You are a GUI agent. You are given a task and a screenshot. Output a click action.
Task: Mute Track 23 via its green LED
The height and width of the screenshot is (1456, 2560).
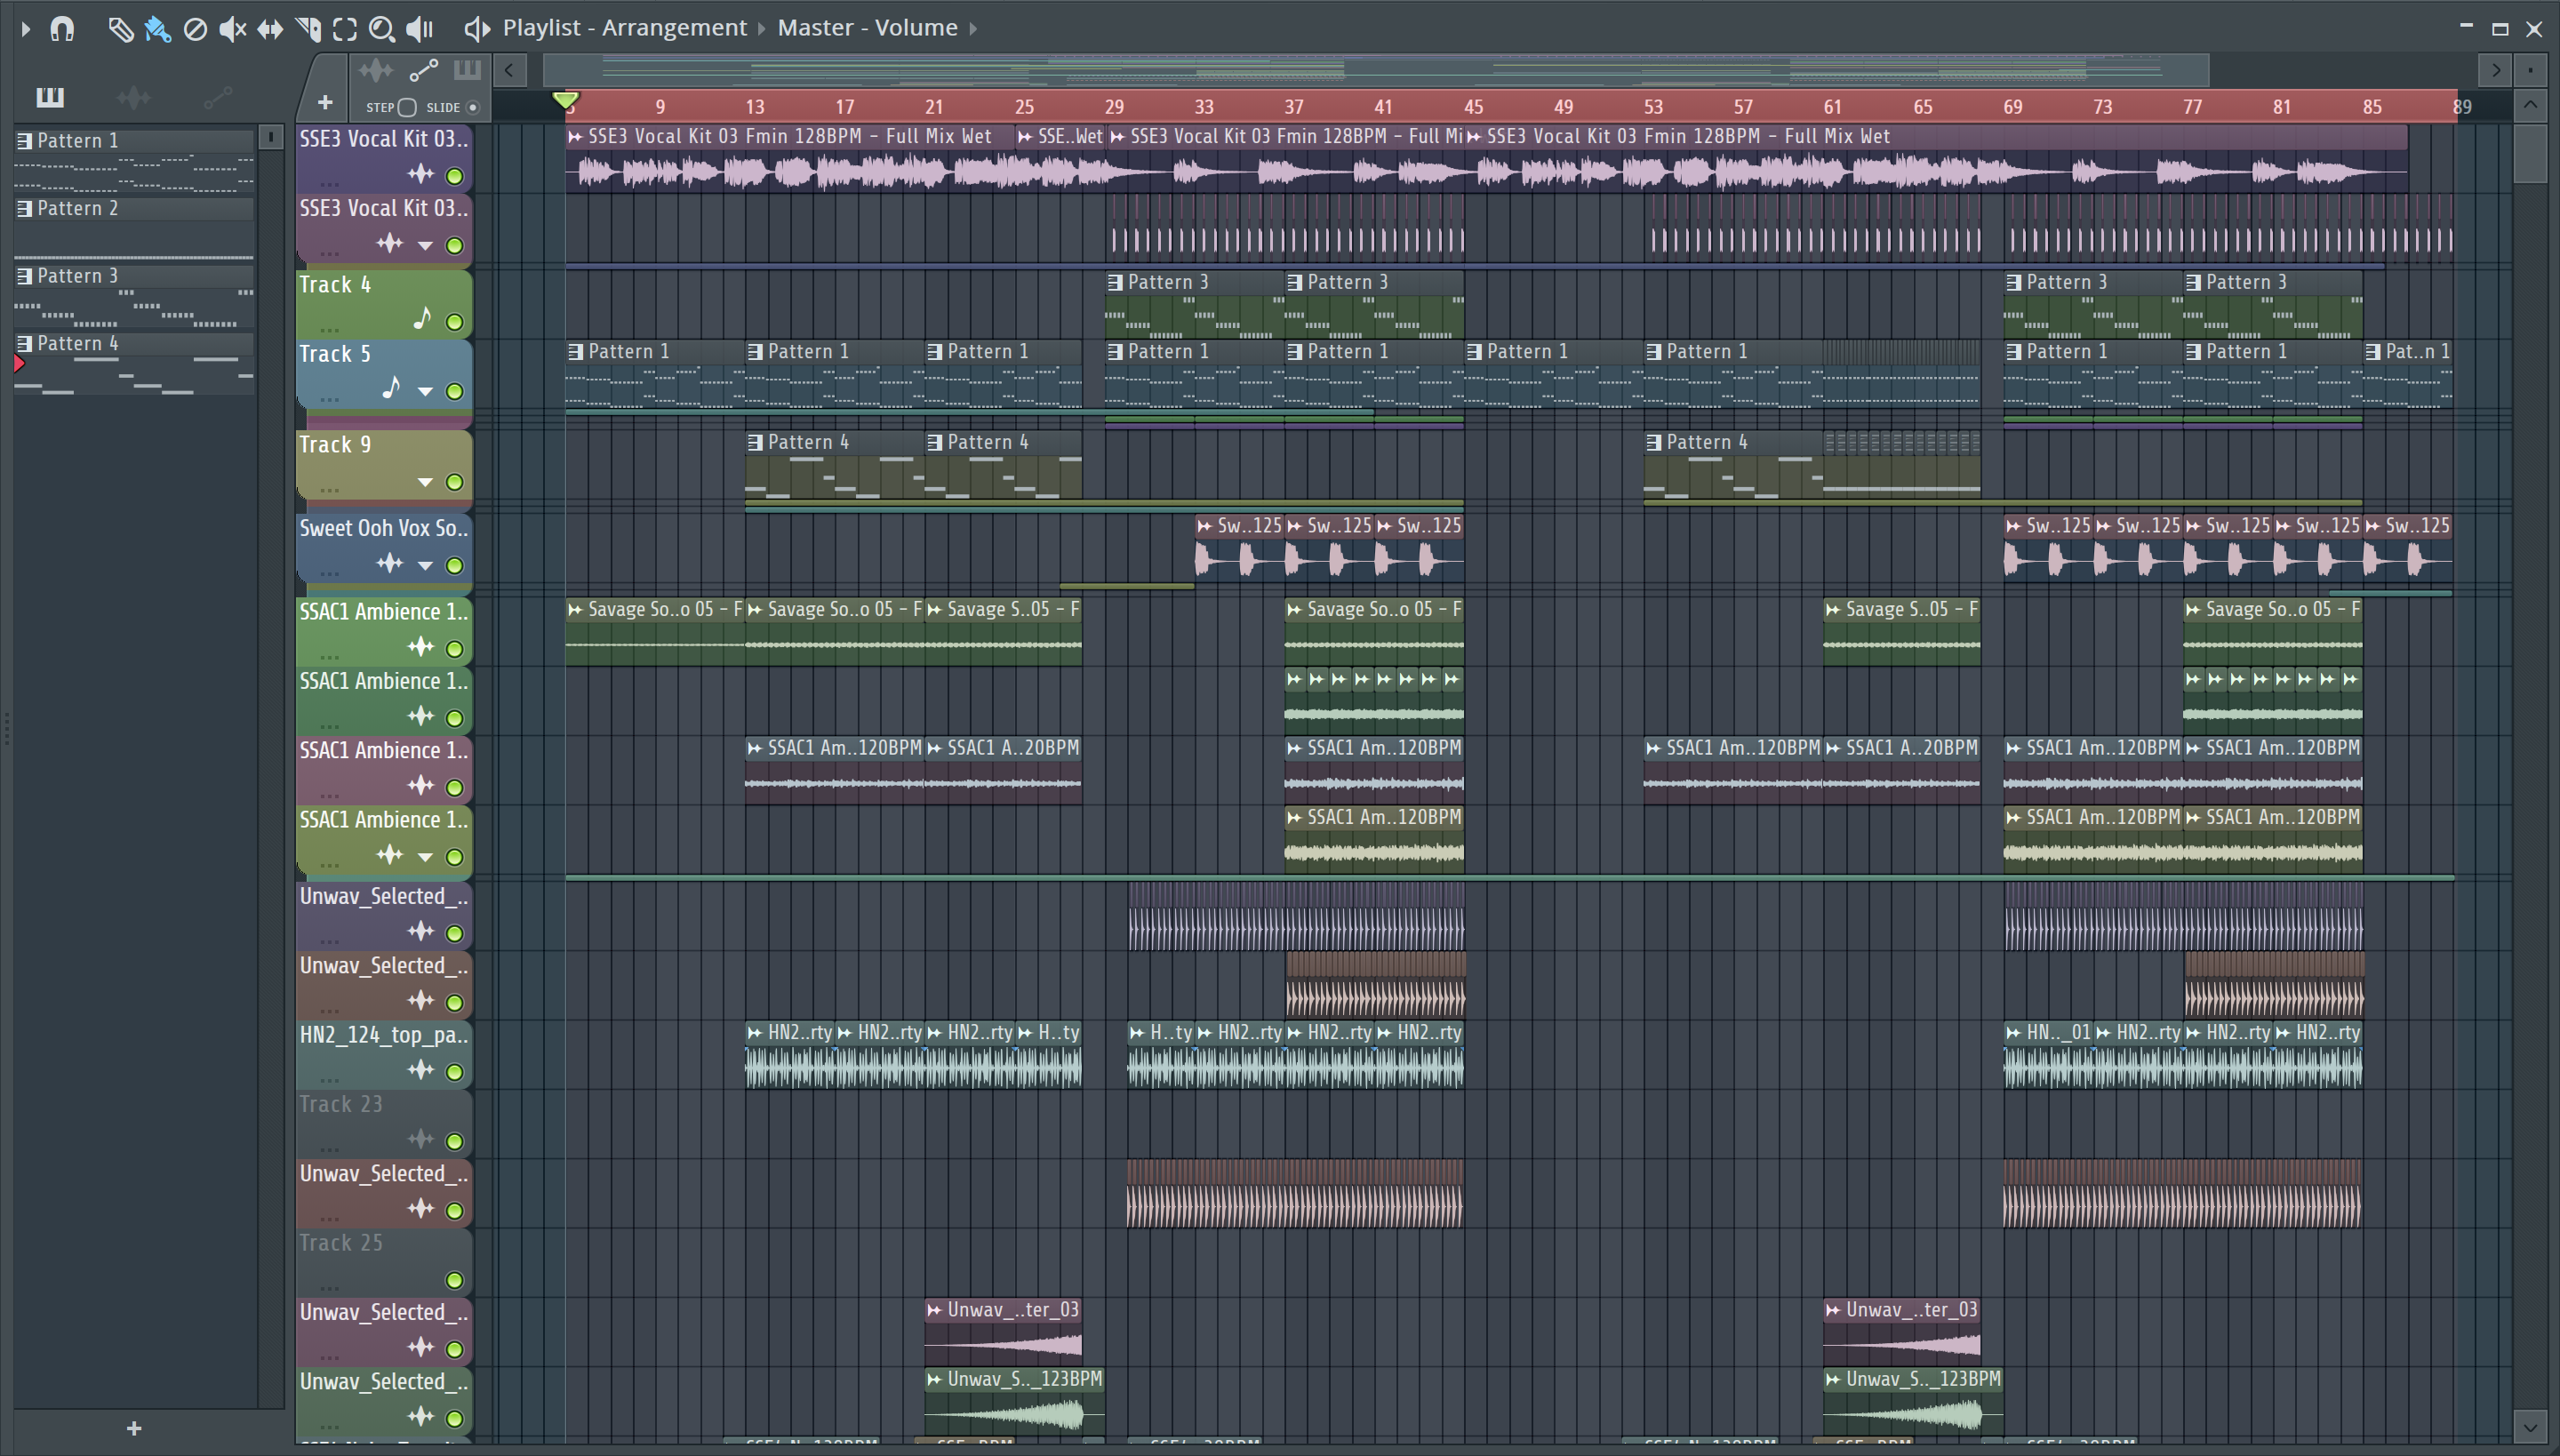pyautogui.click(x=455, y=1141)
